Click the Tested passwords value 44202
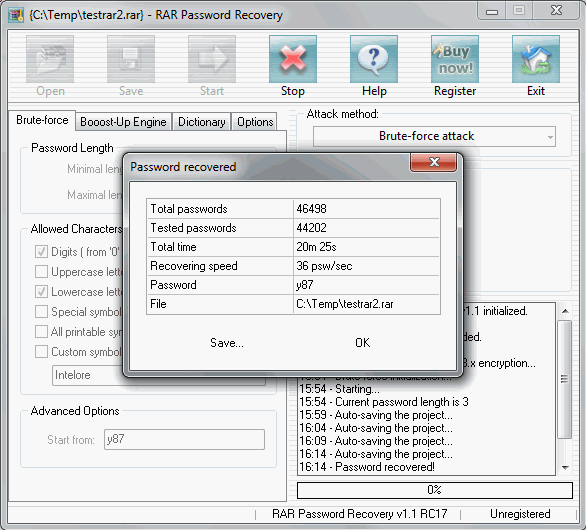The image size is (586, 530). (311, 228)
